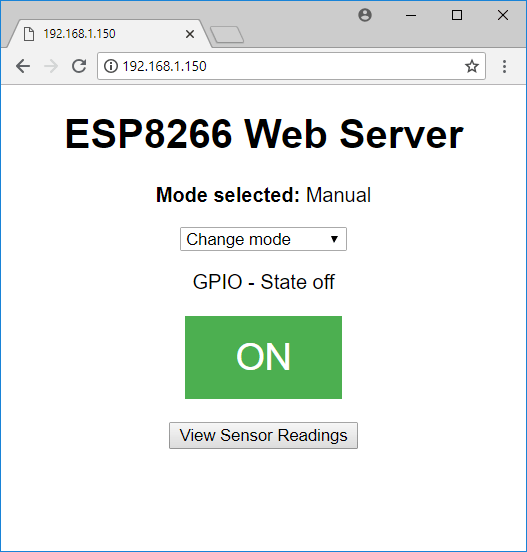Click the forward navigation arrow
The height and width of the screenshot is (552, 527).
pos(51,66)
